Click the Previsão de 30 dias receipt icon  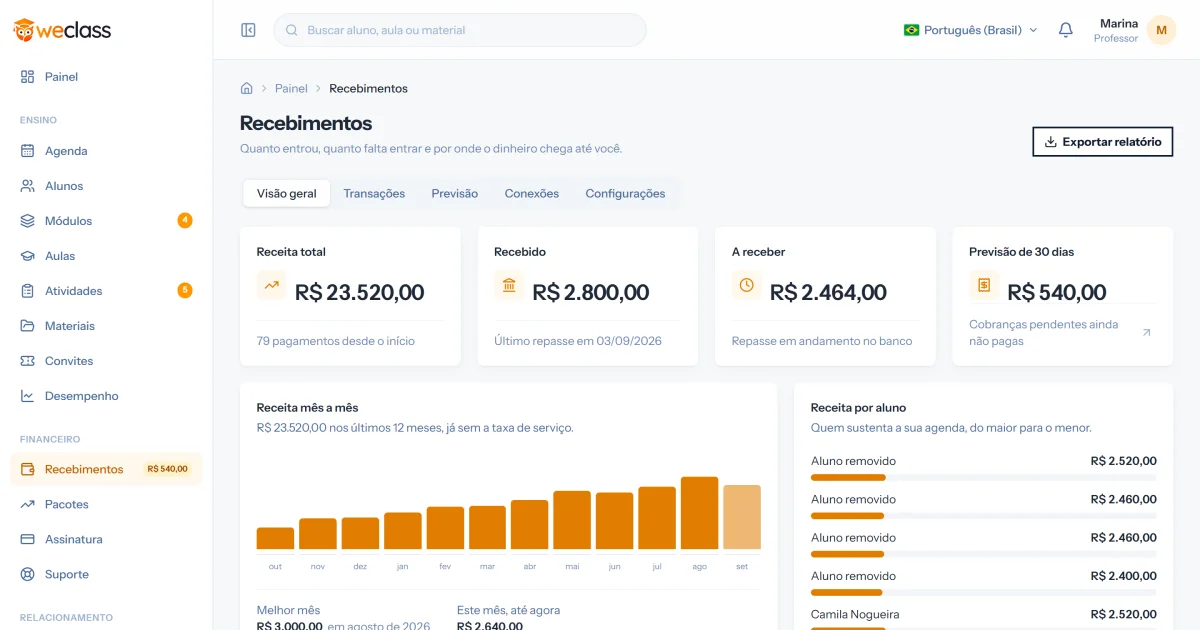tap(984, 285)
